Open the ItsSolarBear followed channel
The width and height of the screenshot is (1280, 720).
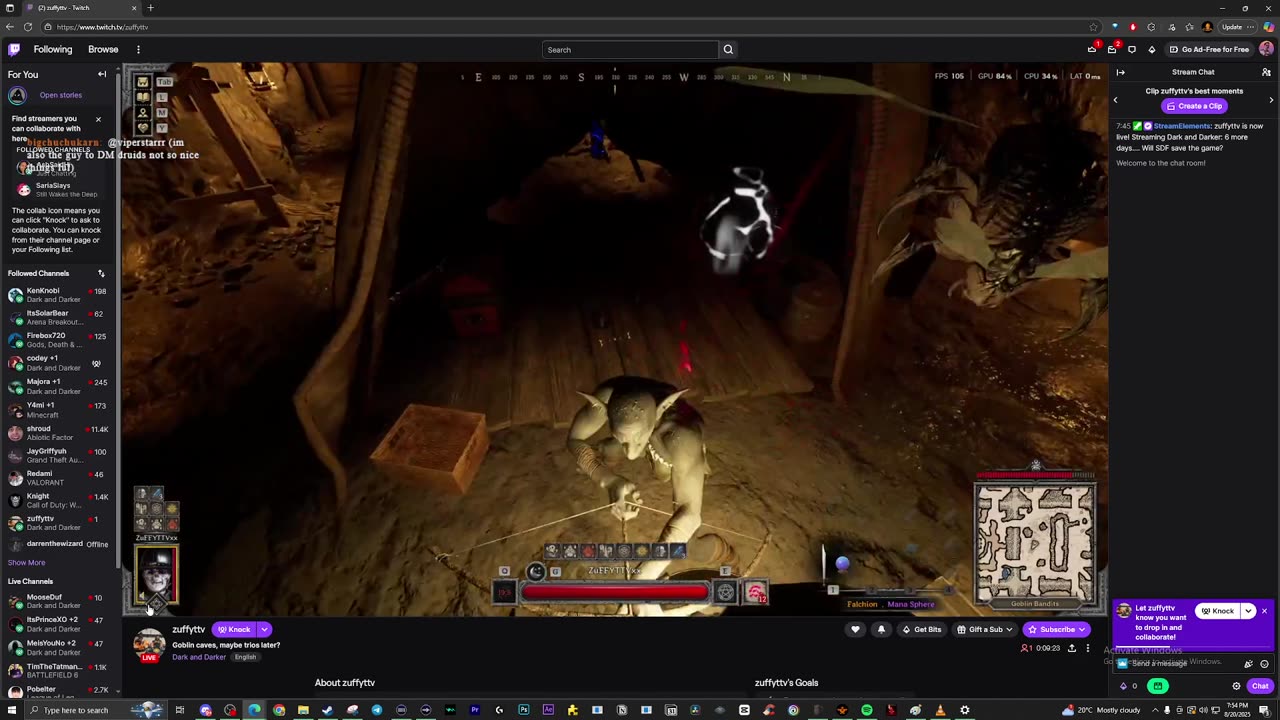[x=60, y=318]
